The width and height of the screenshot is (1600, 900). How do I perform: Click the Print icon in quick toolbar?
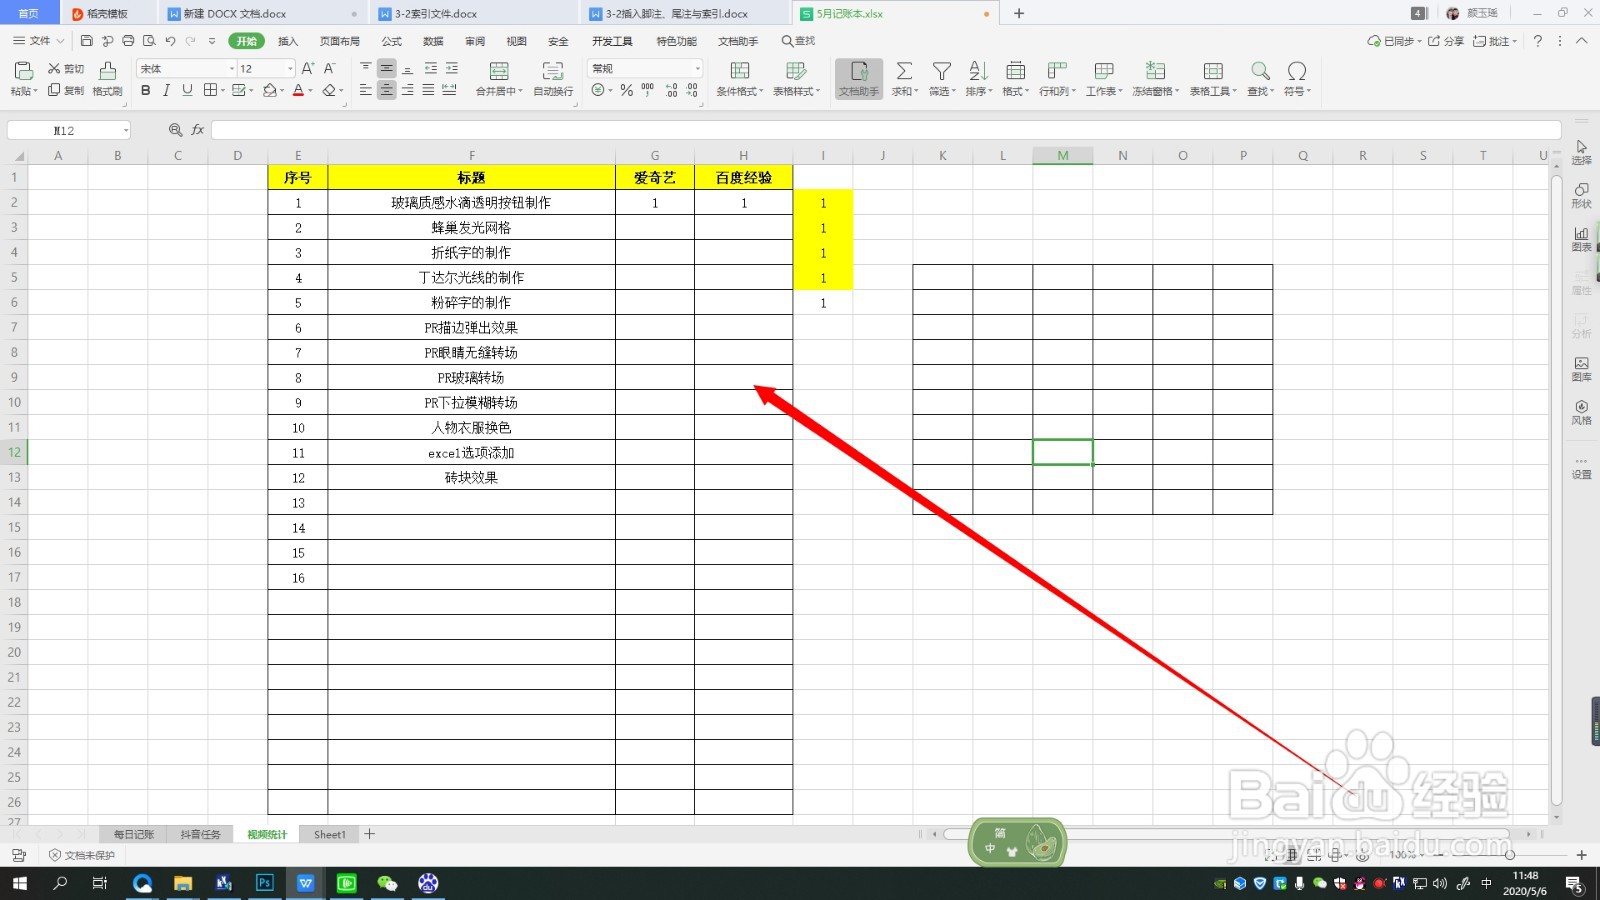[x=128, y=41]
